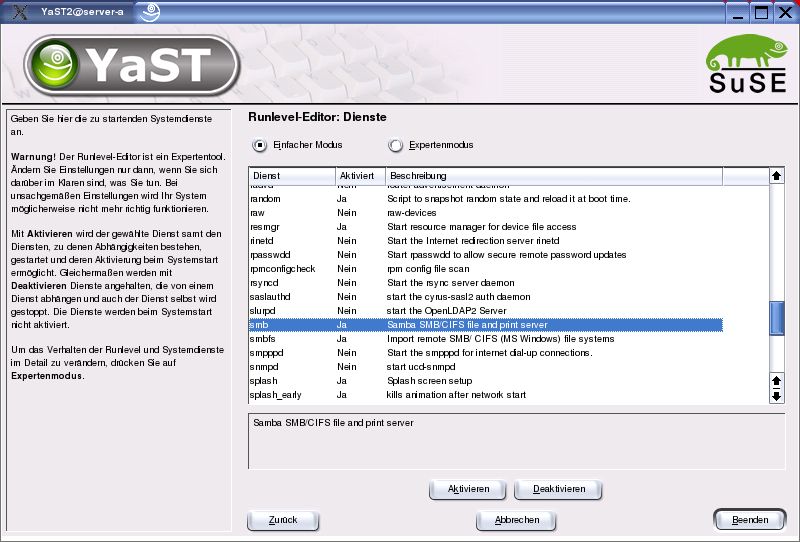Click the 'Runlevel-Editor: Dienste' heading
Screen dimensions: 800x542
pyautogui.click(x=317, y=117)
